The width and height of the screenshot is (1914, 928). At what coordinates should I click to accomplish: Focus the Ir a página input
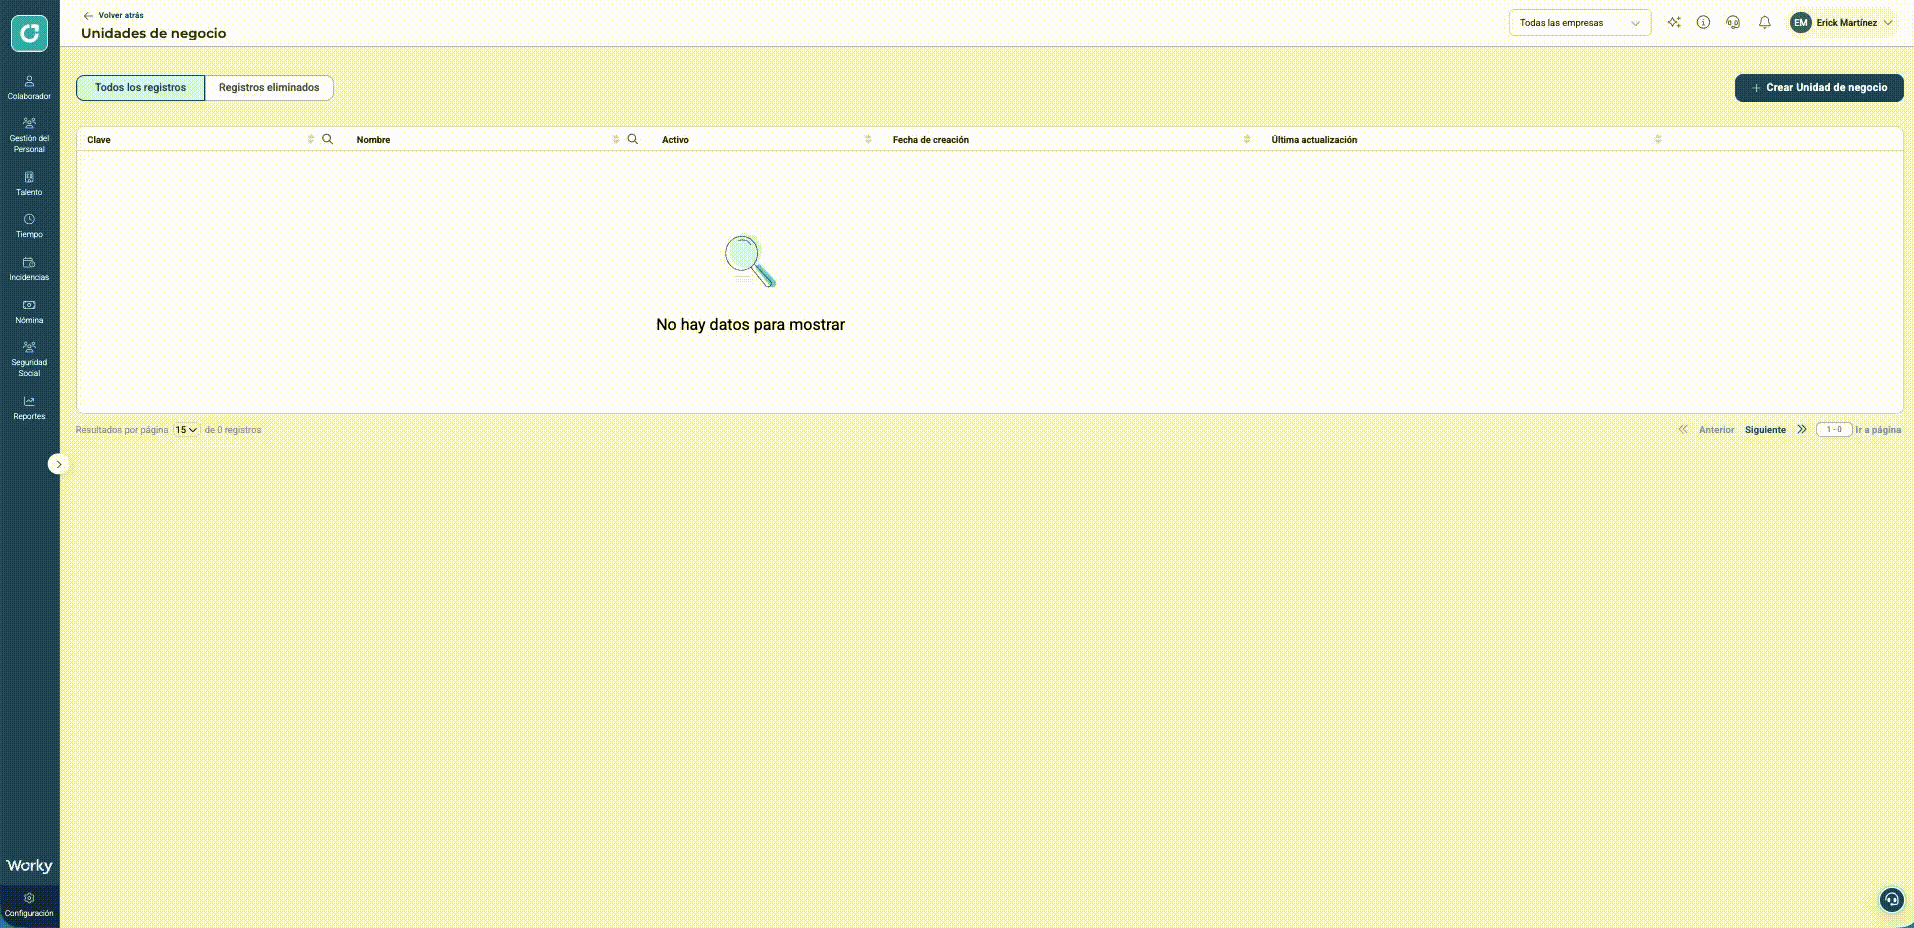pyautogui.click(x=1834, y=430)
